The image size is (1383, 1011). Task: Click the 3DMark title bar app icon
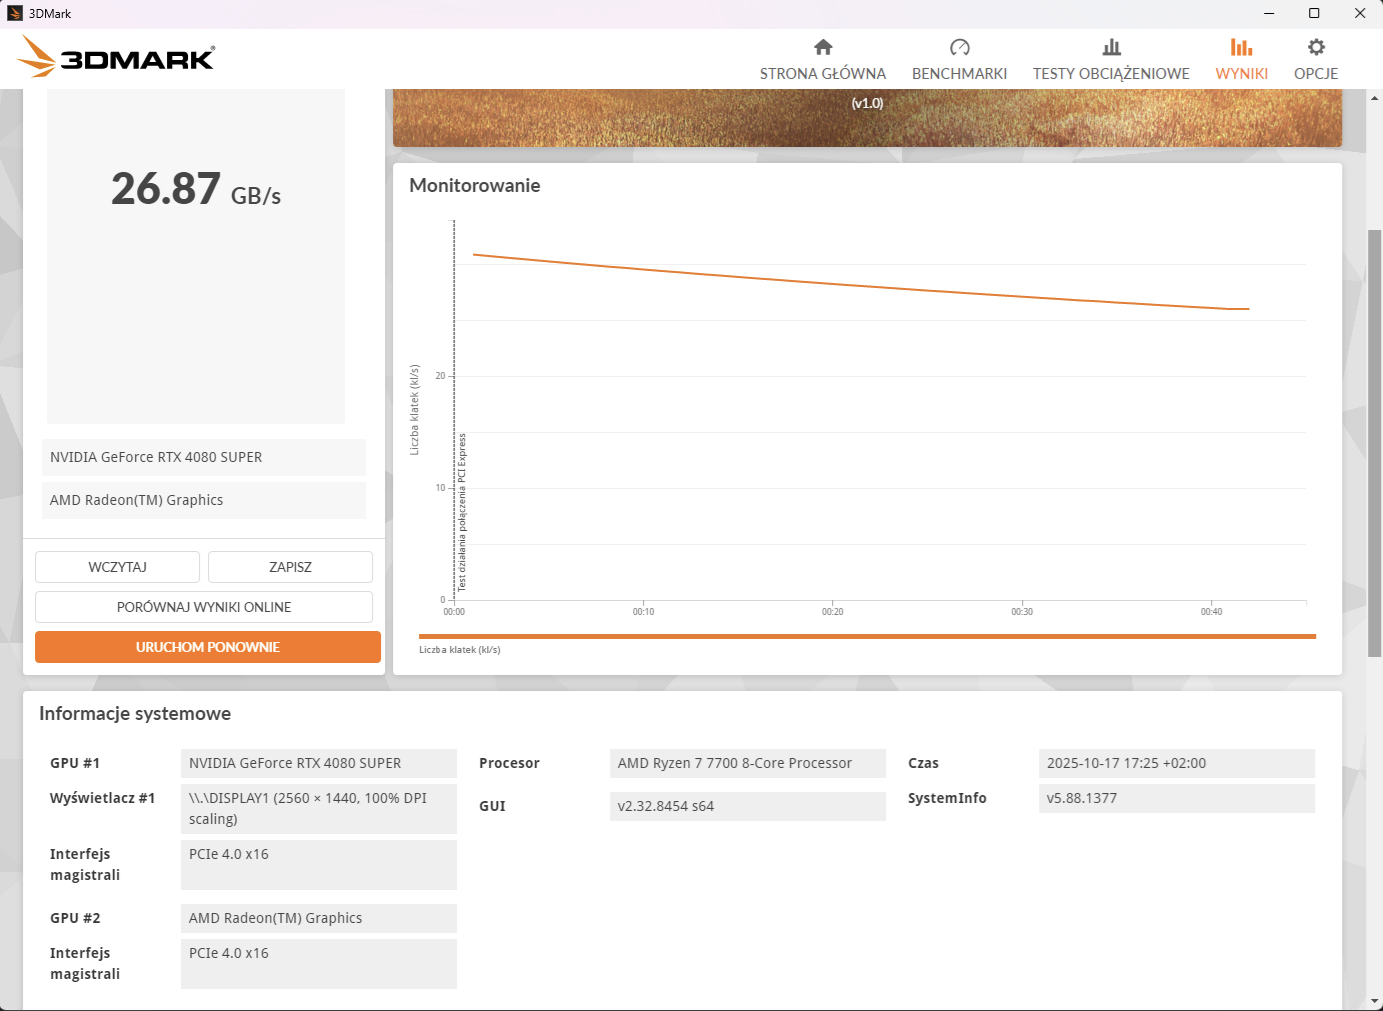click(x=14, y=13)
